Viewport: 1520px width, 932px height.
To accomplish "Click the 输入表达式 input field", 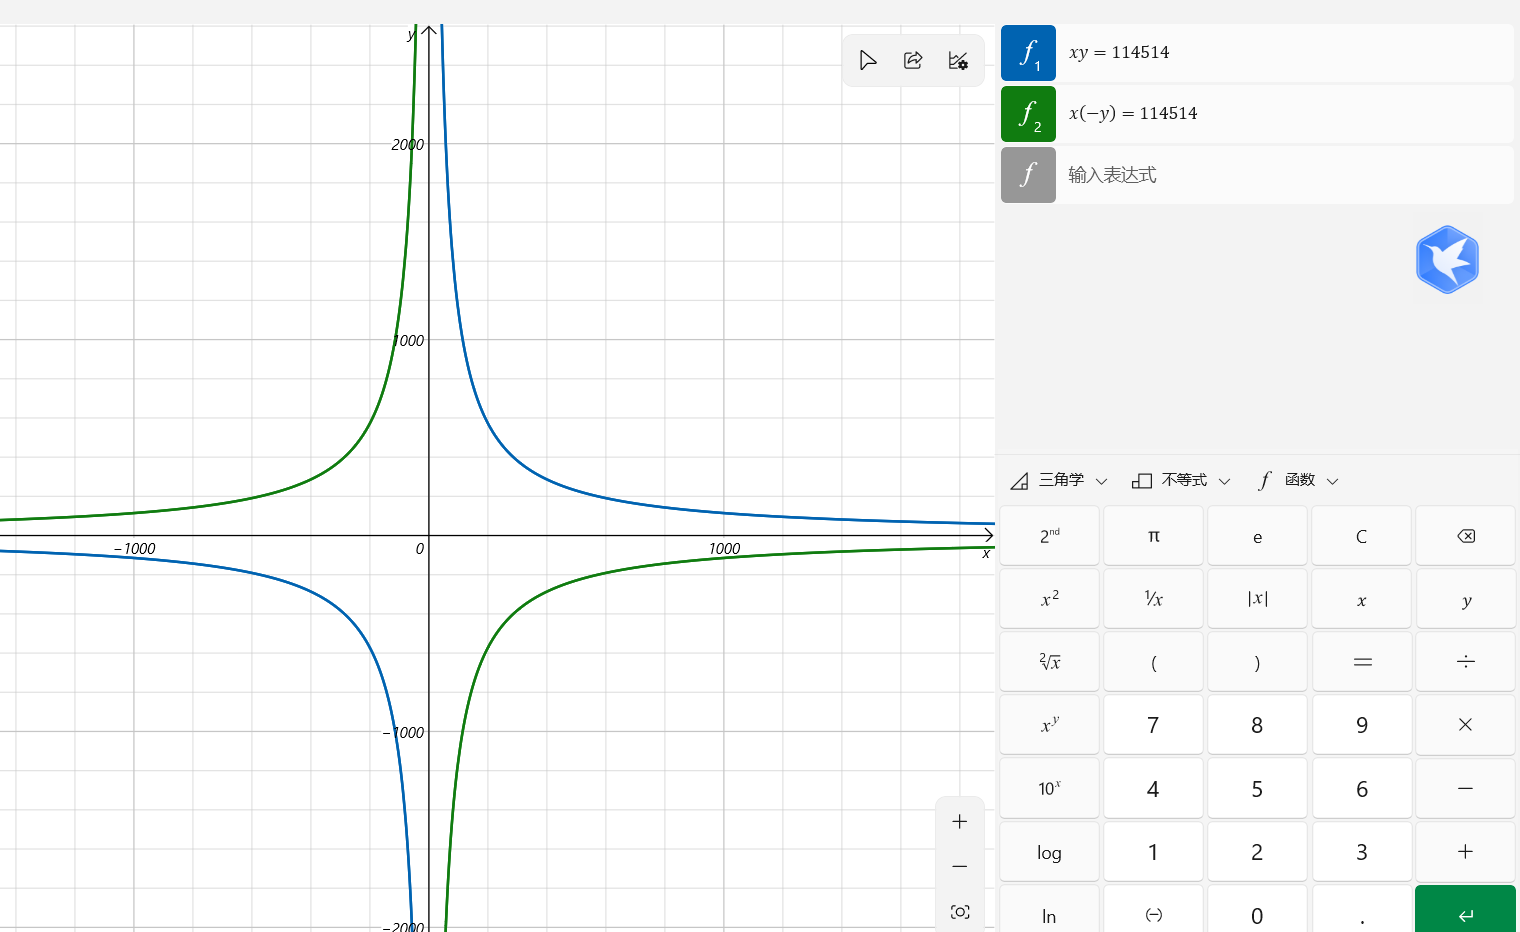I will pyautogui.click(x=1285, y=175).
